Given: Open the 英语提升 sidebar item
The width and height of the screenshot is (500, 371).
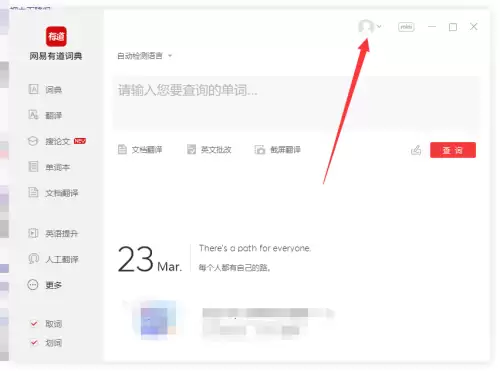Looking at the screenshot, I should pyautogui.click(x=53, y=233).
